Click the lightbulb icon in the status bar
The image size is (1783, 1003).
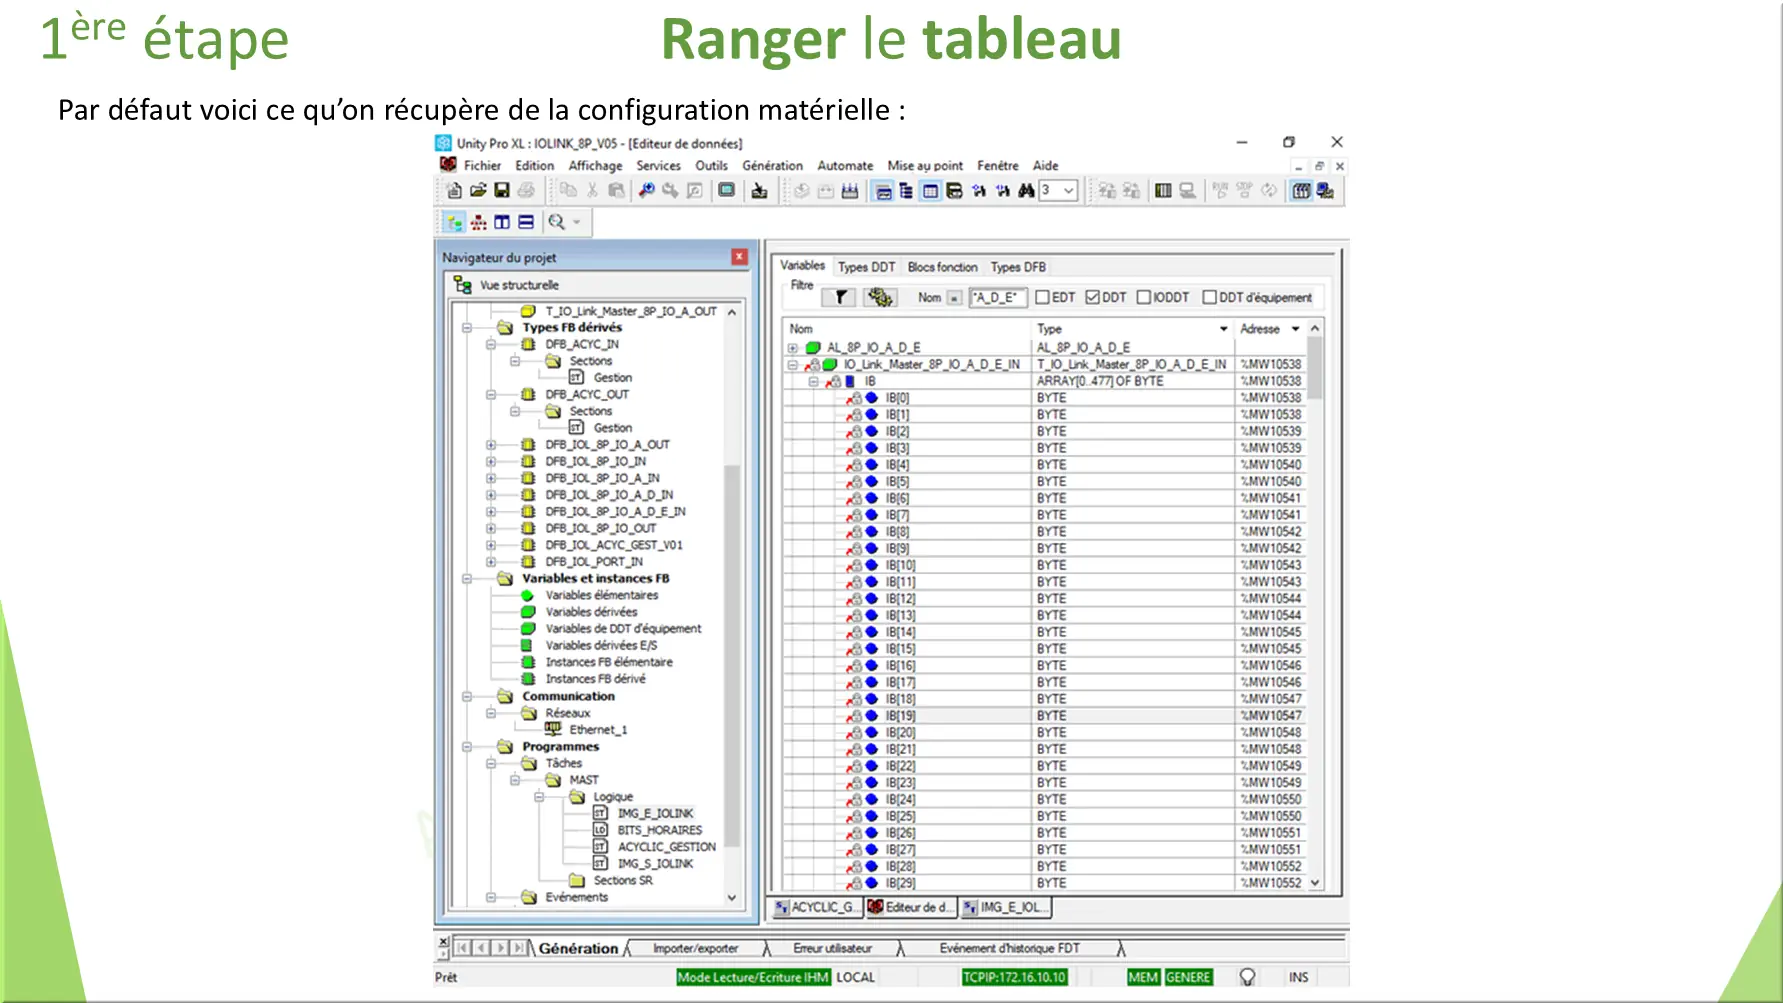pos(1247,977)
